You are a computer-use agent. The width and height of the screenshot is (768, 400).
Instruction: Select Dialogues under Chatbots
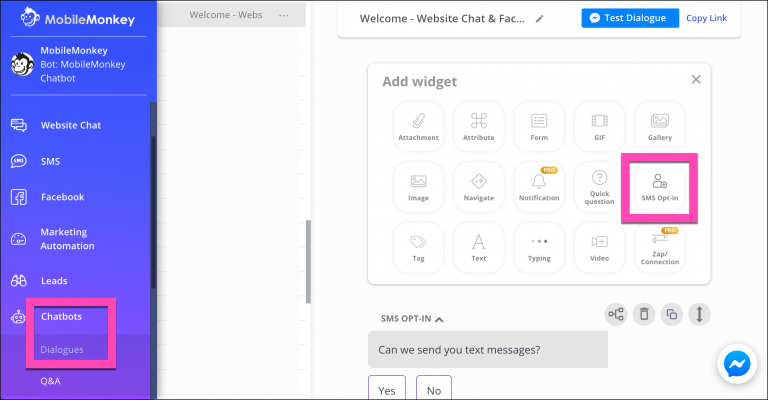click(x=62, y=350)
